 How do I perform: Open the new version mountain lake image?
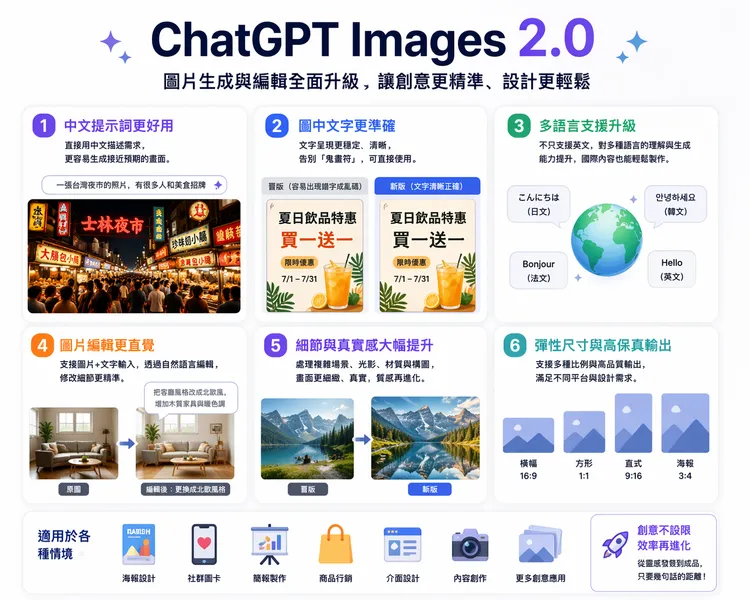[425, 438]
